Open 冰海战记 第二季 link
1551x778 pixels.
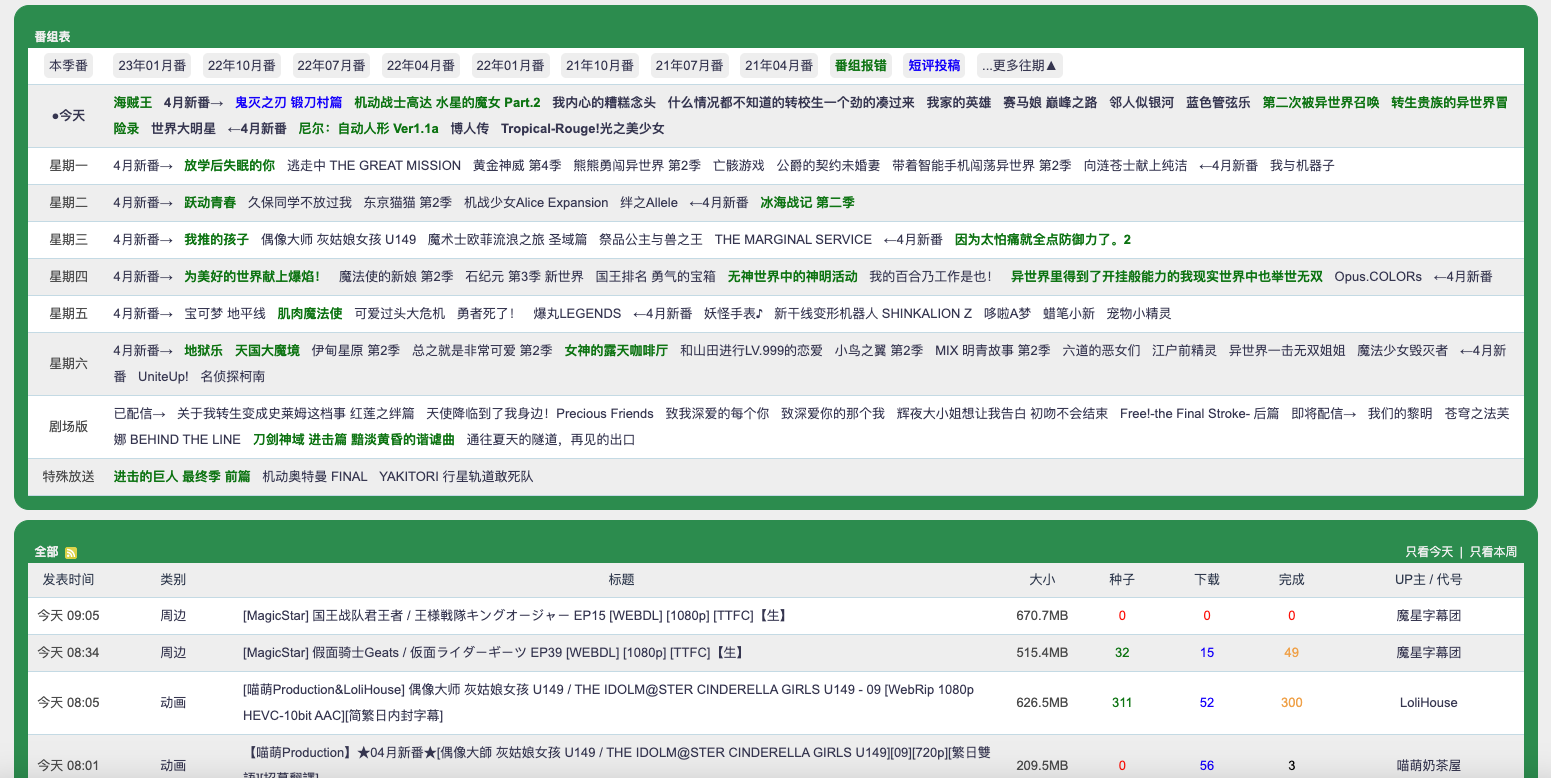click(807, 203)
